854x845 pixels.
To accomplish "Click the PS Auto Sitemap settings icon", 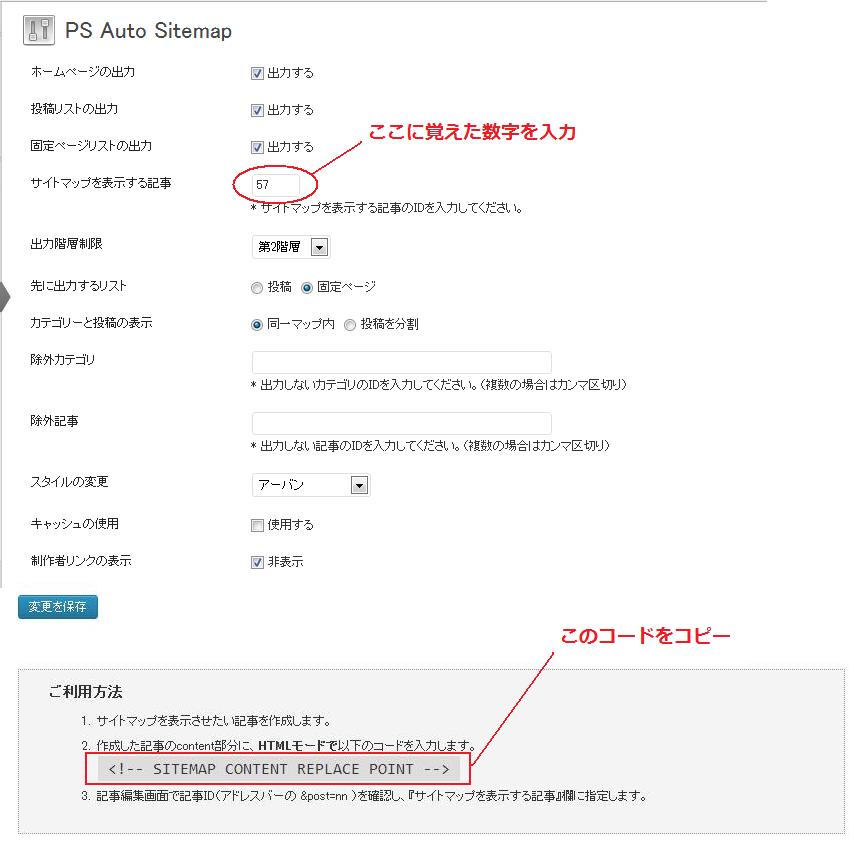I will click(39, 30).
